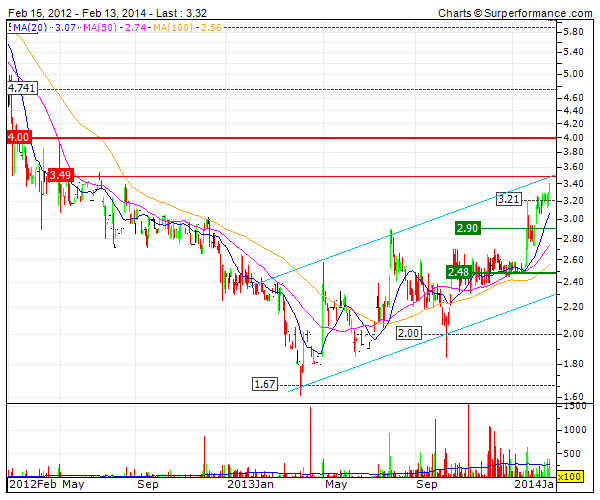Click the 1.67 low price label
Screen dimensions: 600x500
coord(266,384)
